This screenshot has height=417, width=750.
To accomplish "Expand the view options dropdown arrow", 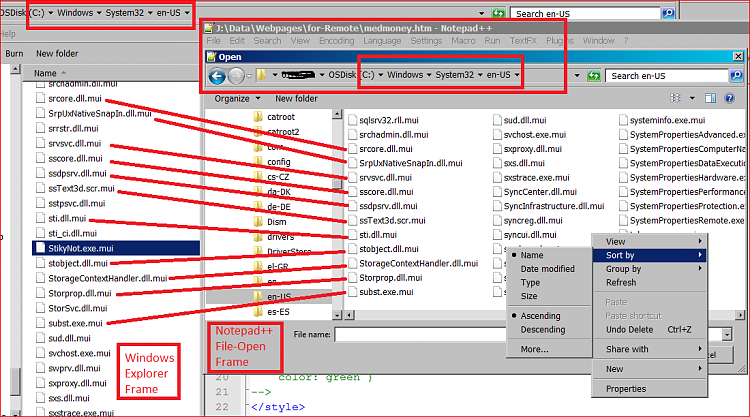I will pyautogui.click(x=692, y=99).
